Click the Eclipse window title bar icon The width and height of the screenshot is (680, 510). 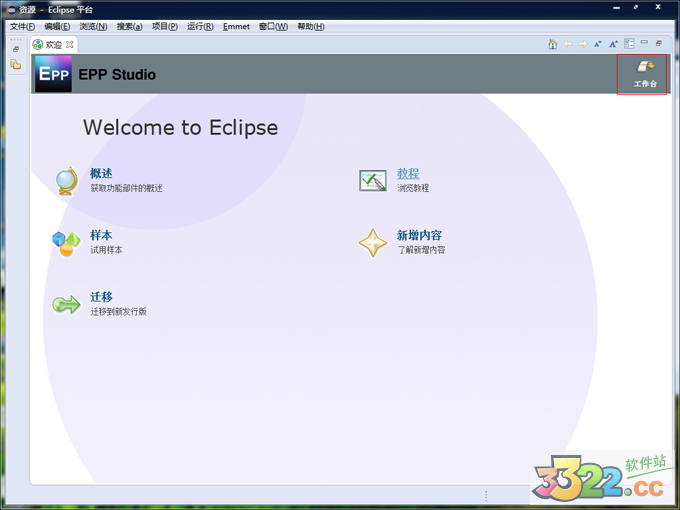[11, 10]
